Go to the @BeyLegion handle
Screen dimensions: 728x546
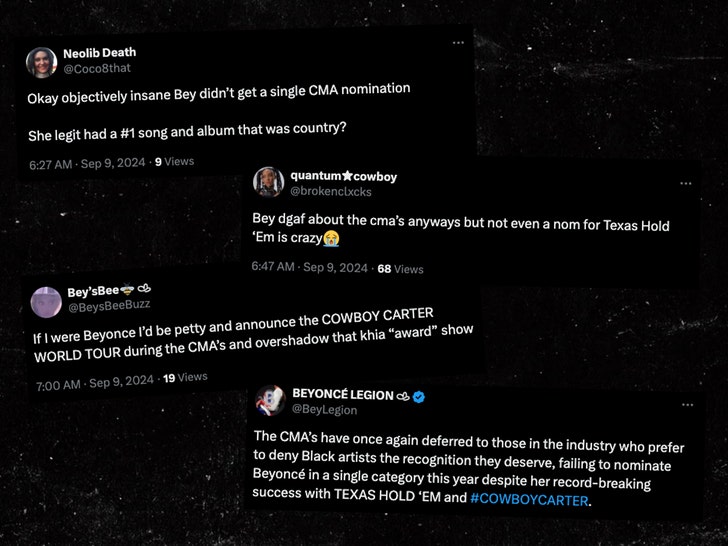tap(325, 410)
